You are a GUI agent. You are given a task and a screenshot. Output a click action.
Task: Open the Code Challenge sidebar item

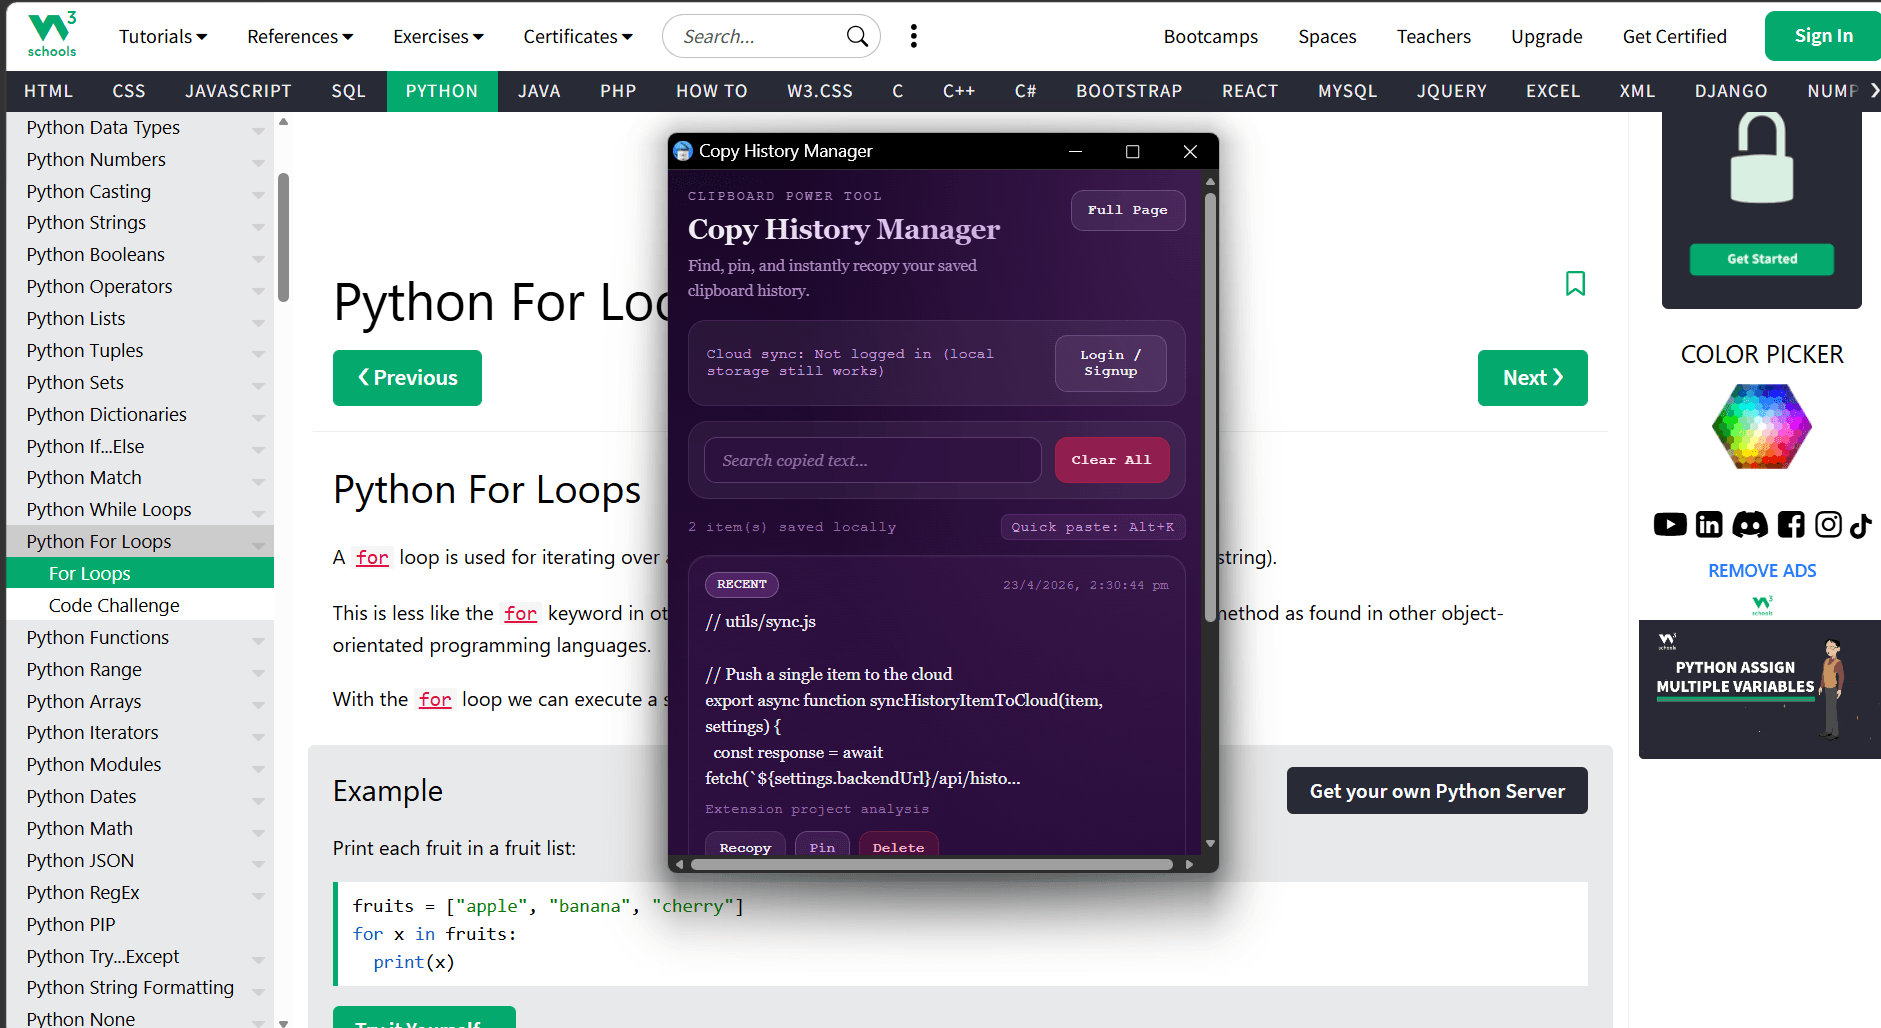(140, 606)
